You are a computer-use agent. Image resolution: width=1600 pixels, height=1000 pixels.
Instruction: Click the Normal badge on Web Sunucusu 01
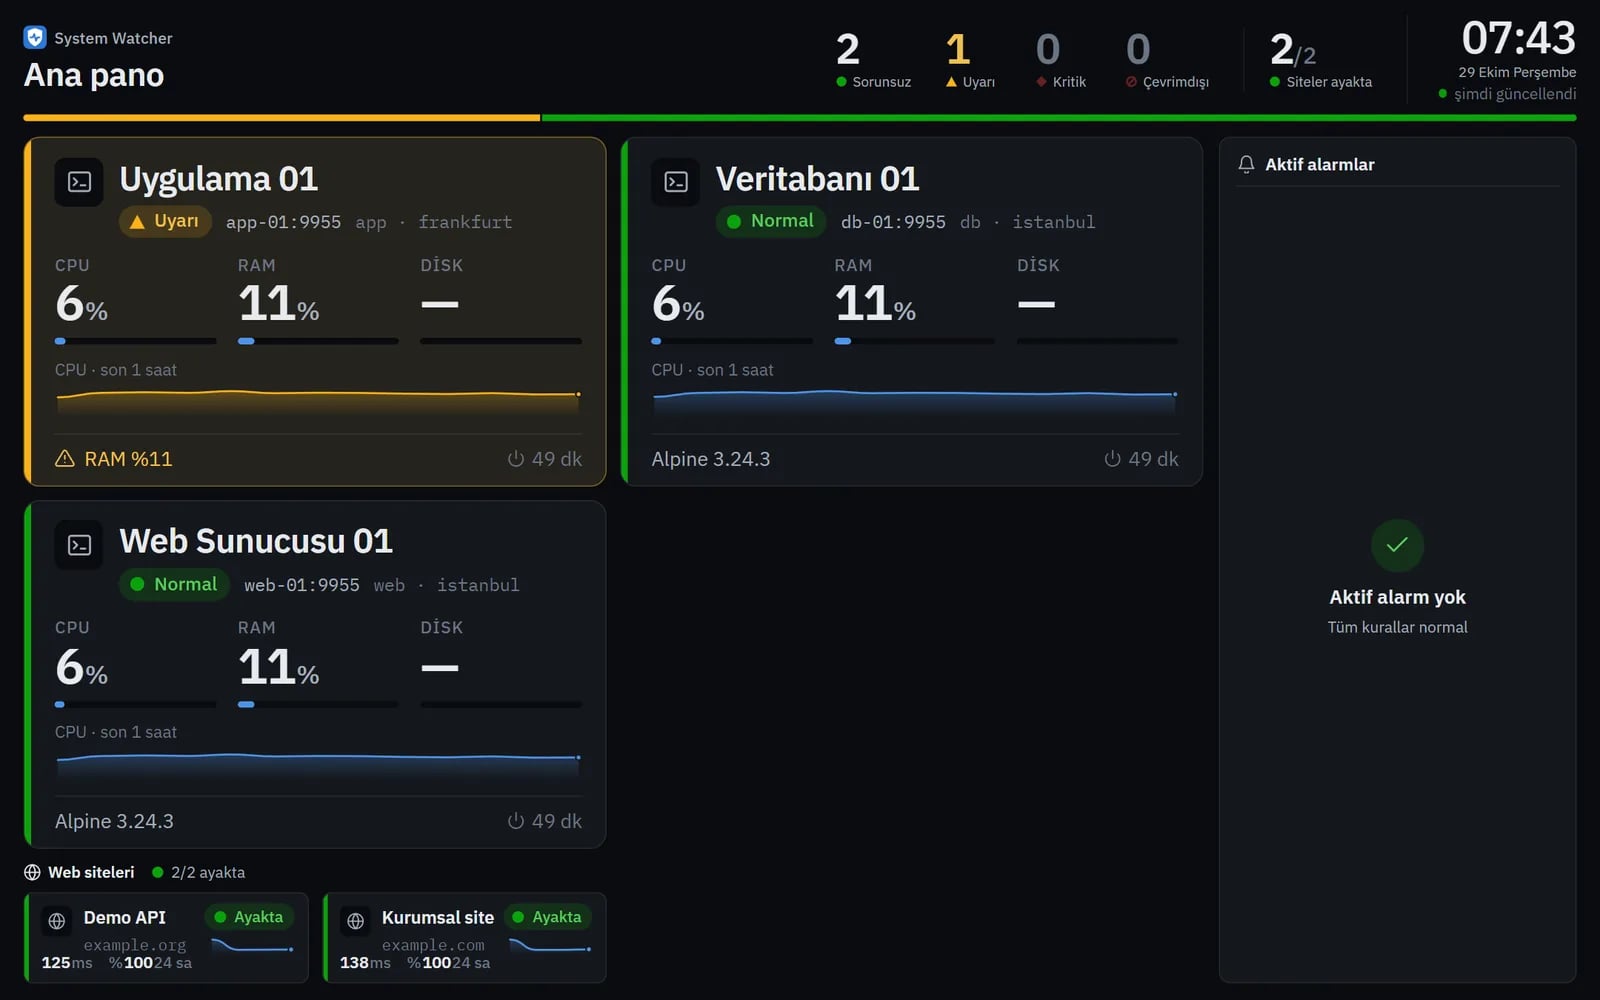[174, 584]
